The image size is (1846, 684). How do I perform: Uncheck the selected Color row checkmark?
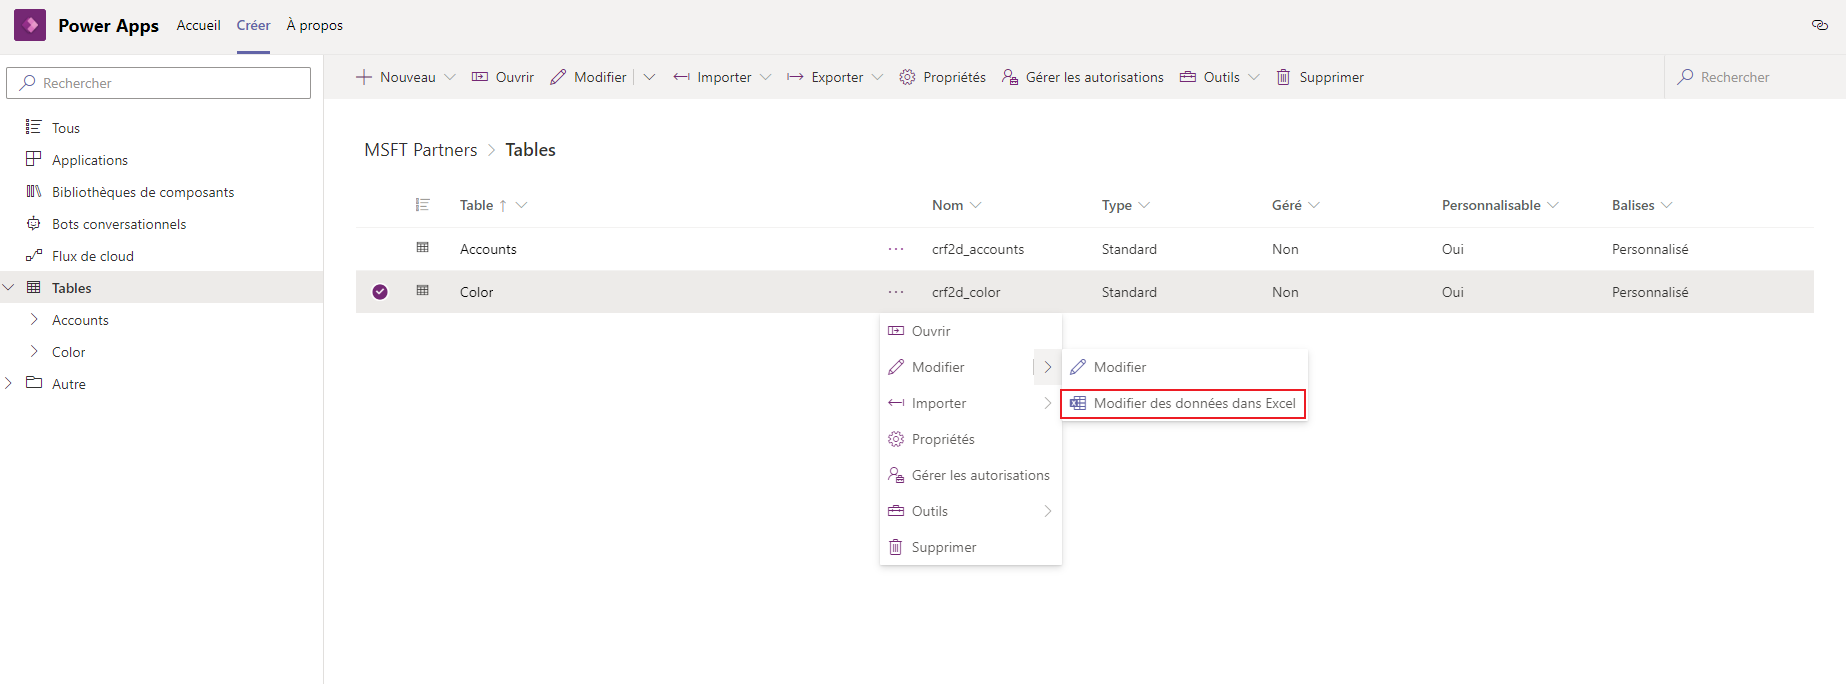point(380,292)
